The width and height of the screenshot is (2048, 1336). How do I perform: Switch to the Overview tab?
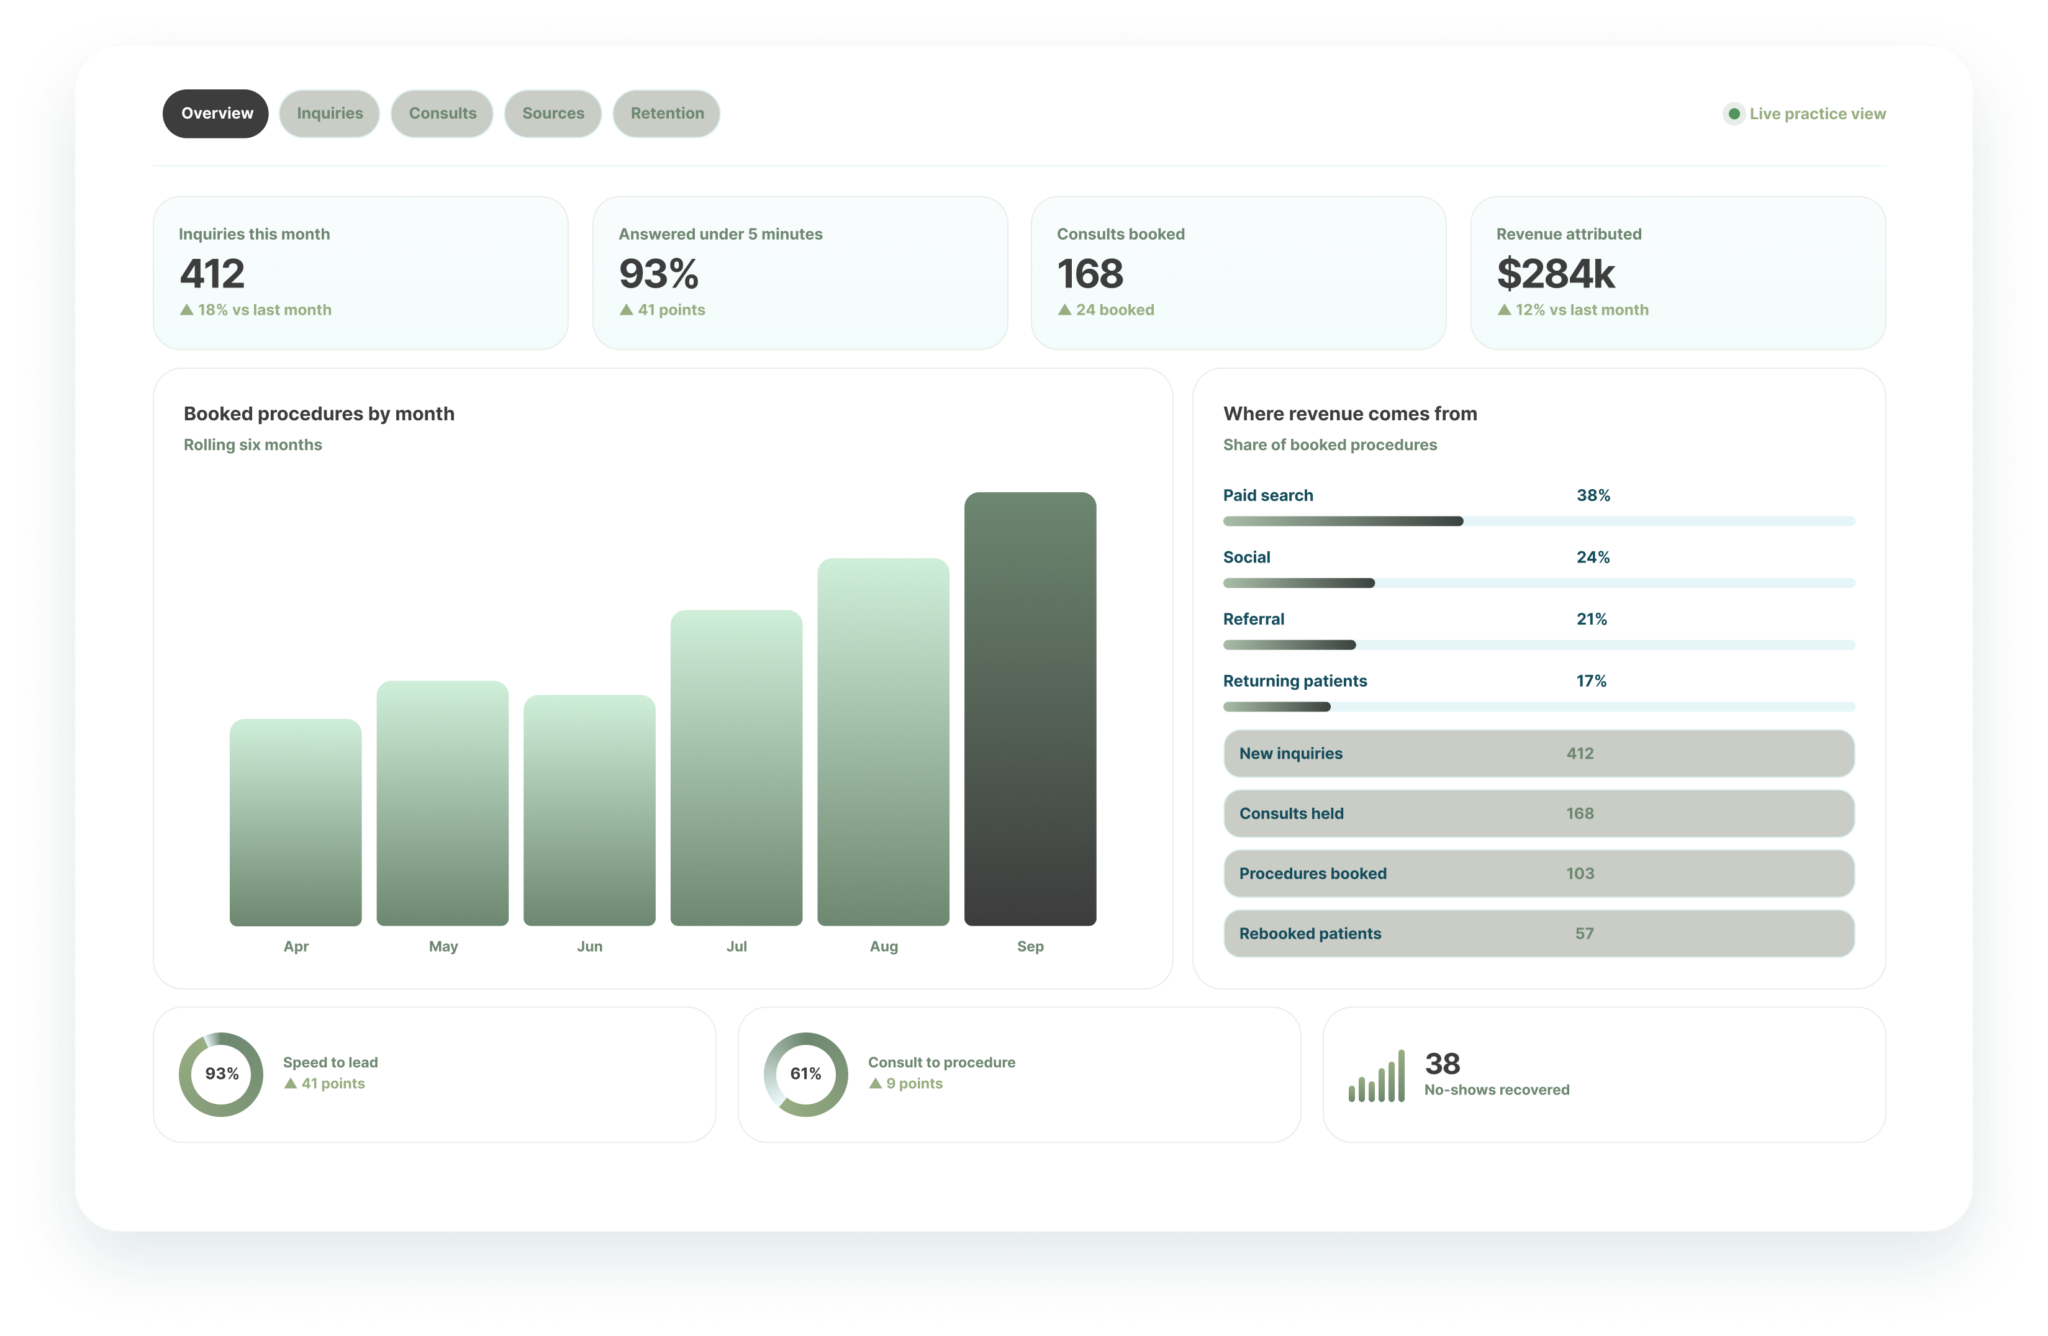(x=216, y=113)
